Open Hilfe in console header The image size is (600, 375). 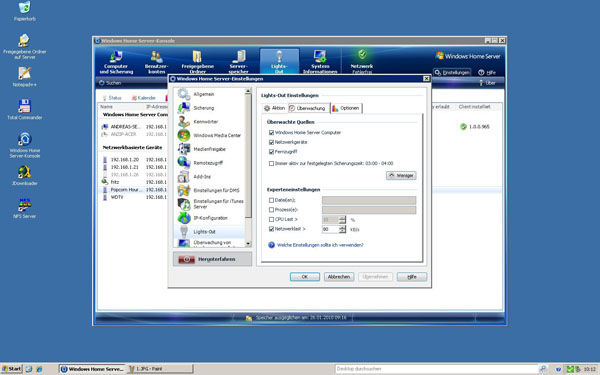pos(487,72)
